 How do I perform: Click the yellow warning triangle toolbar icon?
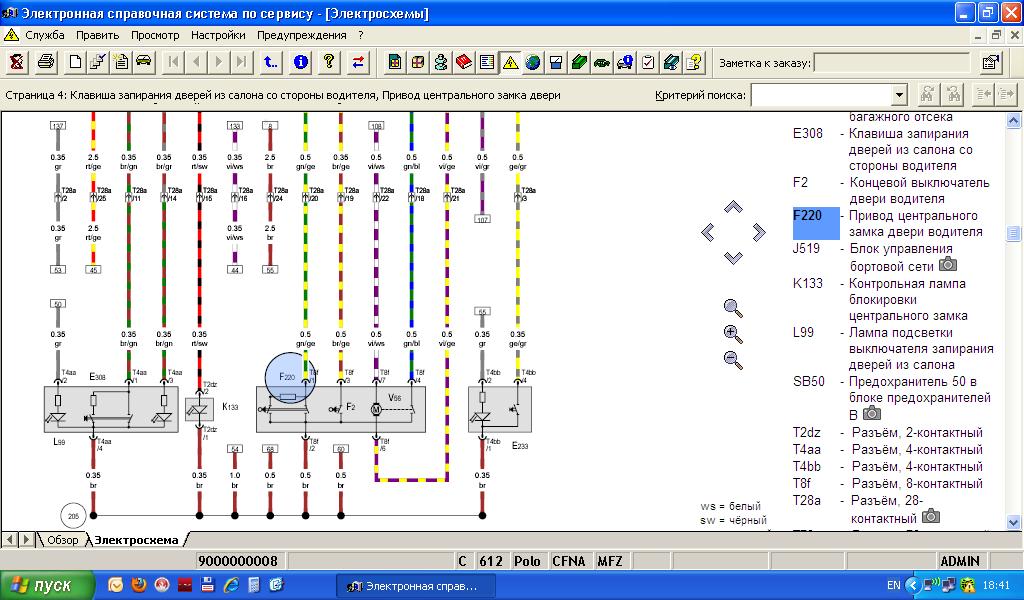(x=510, y=63)
